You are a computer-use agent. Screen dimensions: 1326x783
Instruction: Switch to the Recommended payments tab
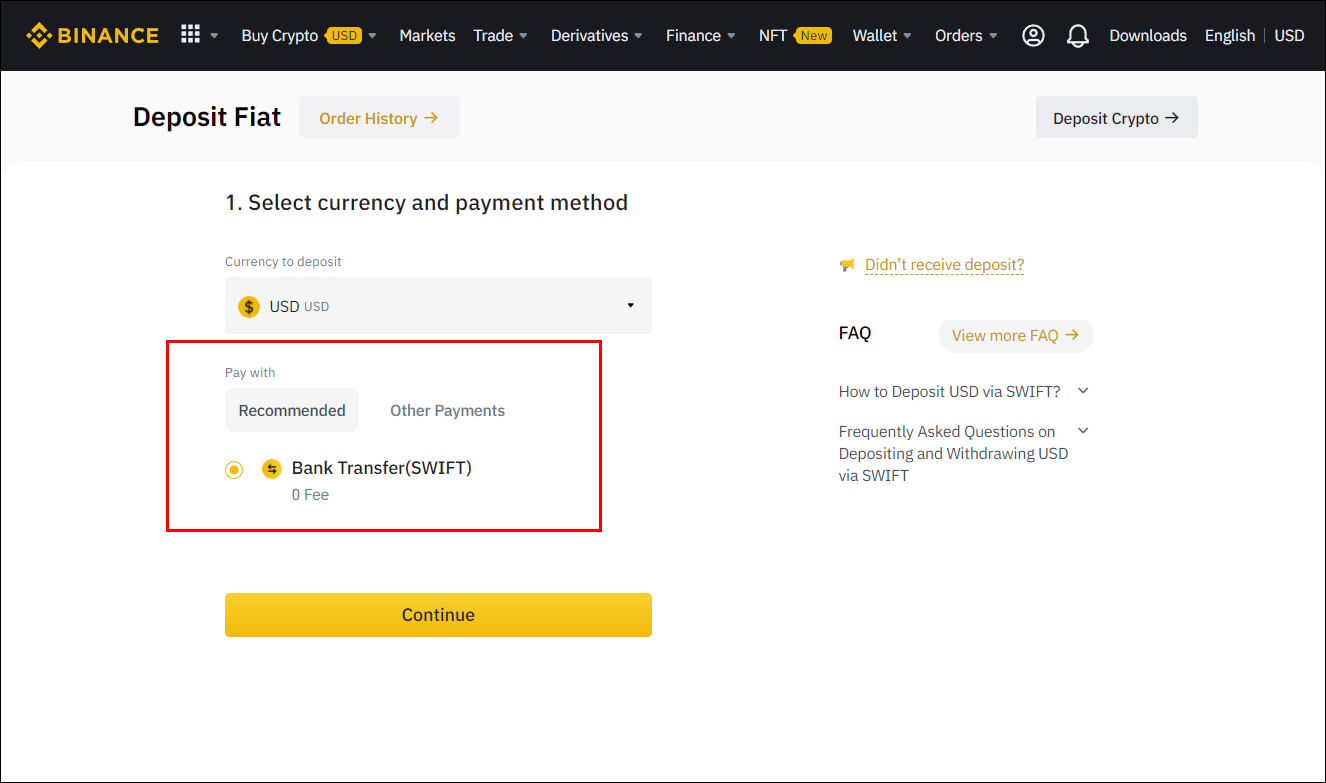292,410
